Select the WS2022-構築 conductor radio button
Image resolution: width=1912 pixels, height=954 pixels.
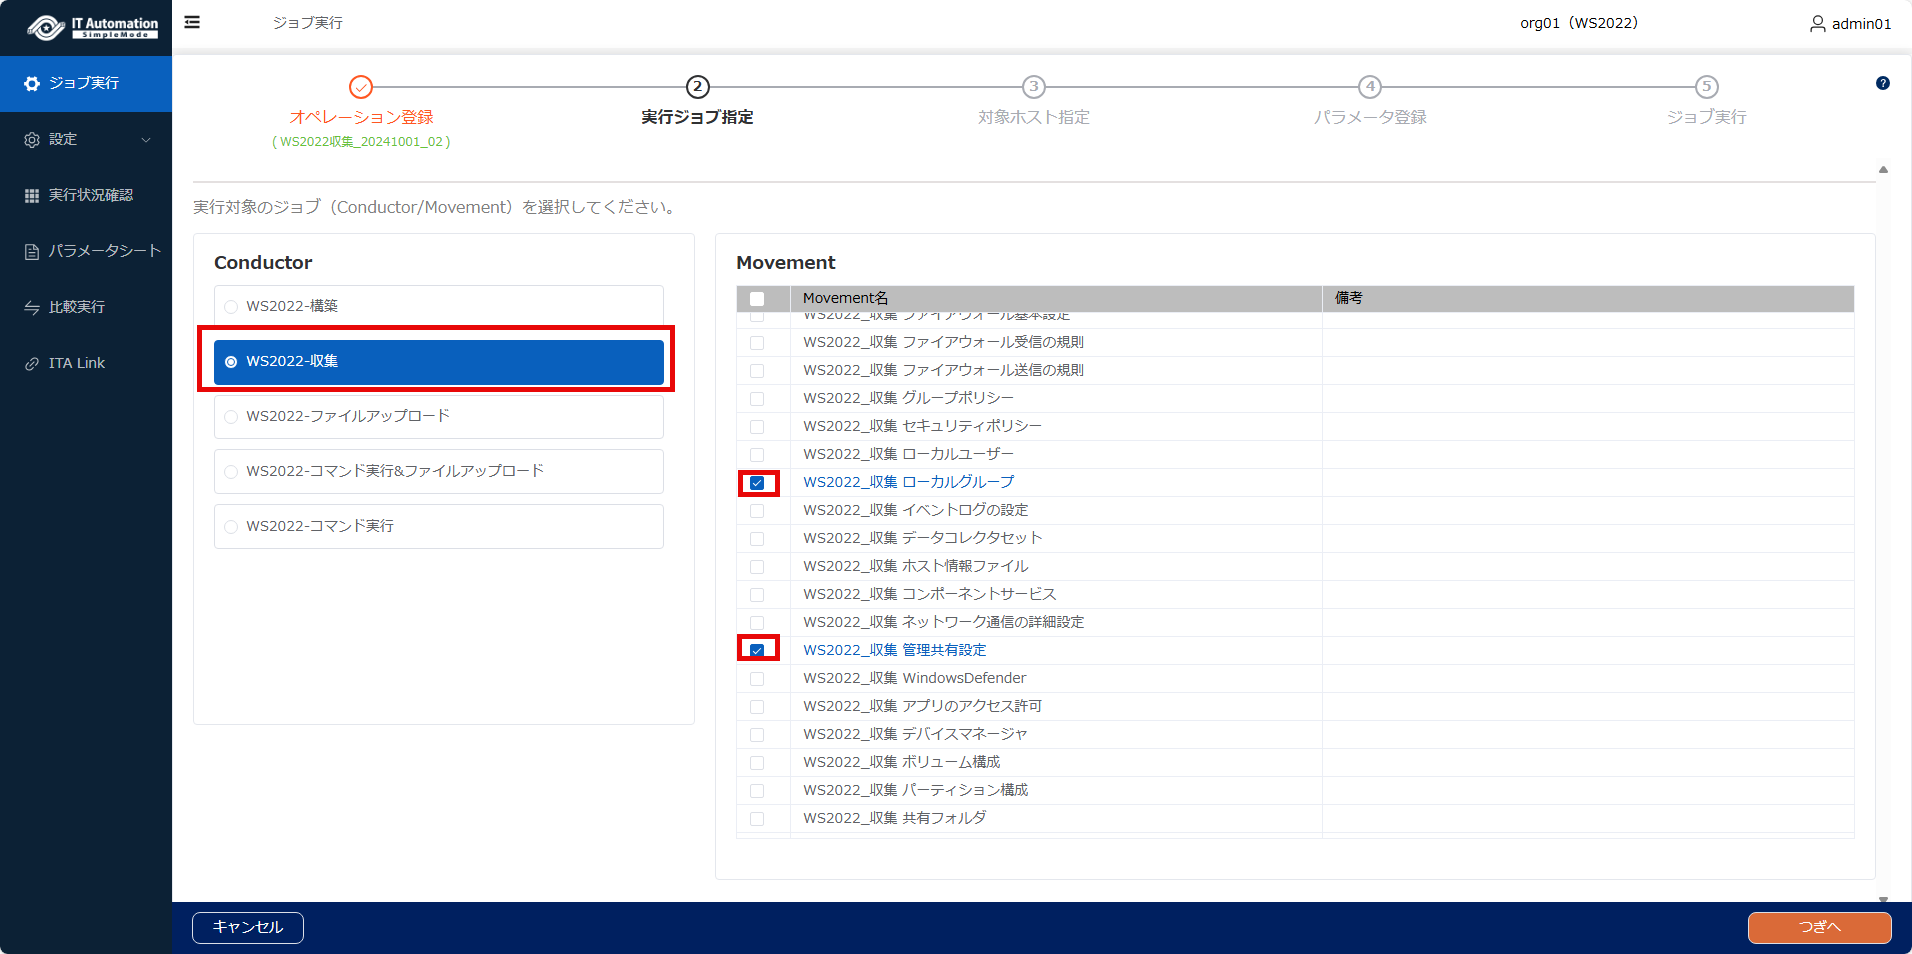pyautogui.click(x=231, y=307)
